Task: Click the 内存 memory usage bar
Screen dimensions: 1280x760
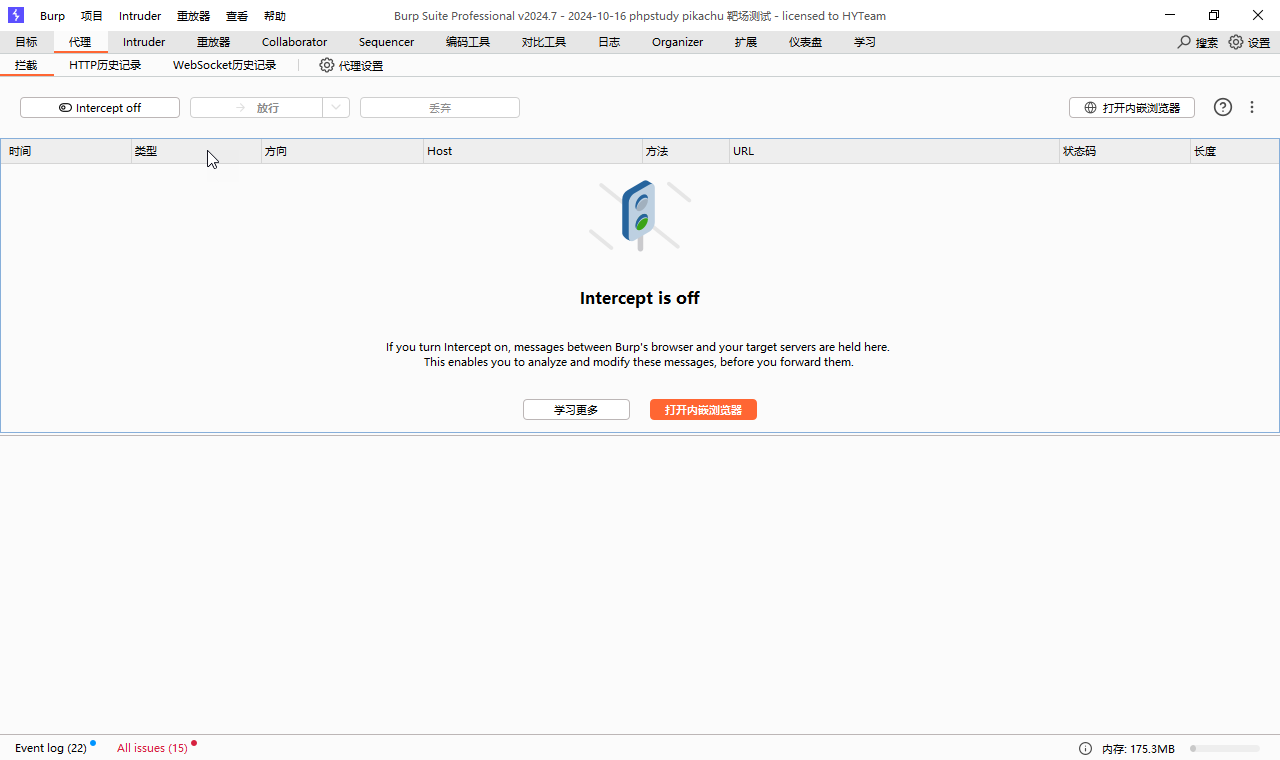Action: coord(1225,748)
